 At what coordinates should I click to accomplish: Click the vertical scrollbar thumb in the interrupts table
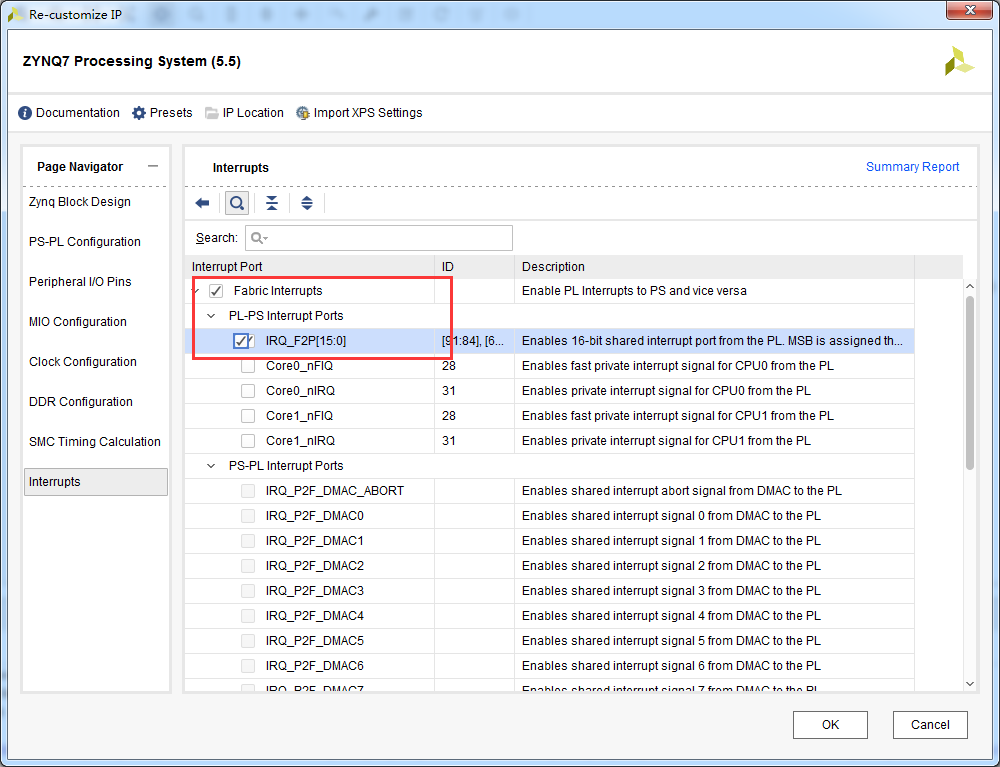pyautogui.click(x=969, y=383)
